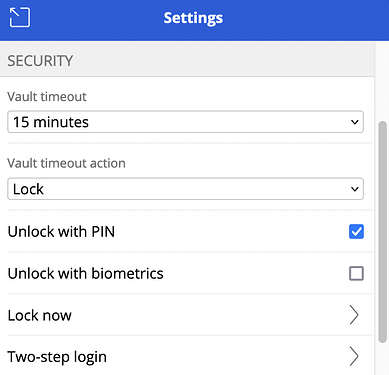Click the arrow on the 15 minutes selector
Viewport: 389px width, 375px height.
[355, 122]
